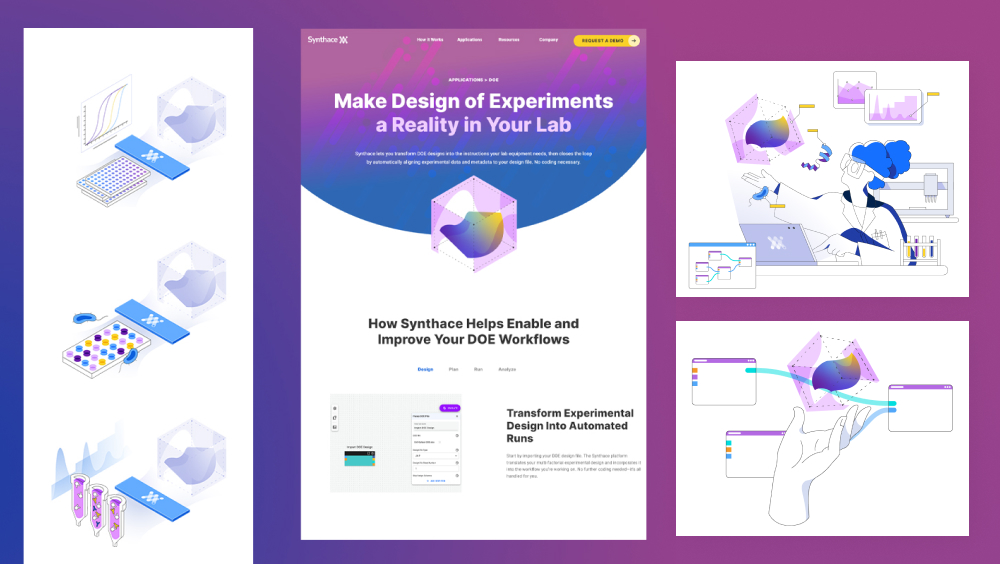This screenshot has width=1000, height=564.
Task: Open the Applications nav menu
Action: point(469,40)
